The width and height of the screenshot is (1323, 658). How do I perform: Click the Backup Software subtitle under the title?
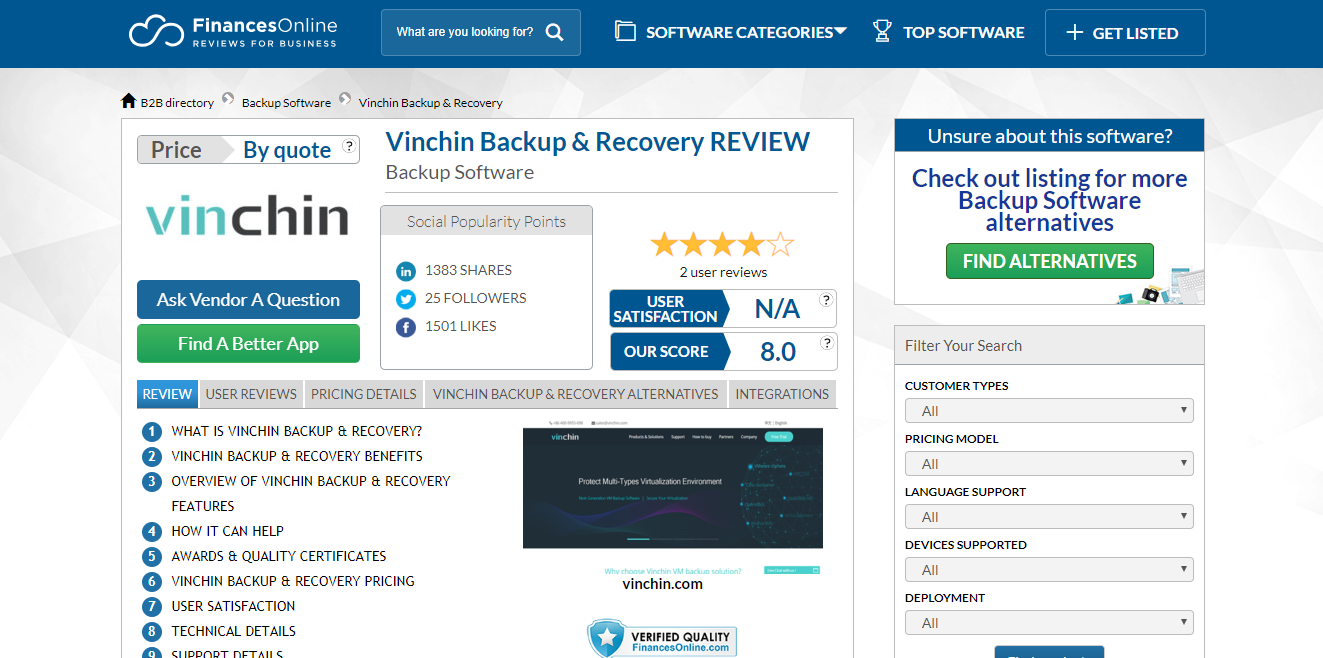460,172
